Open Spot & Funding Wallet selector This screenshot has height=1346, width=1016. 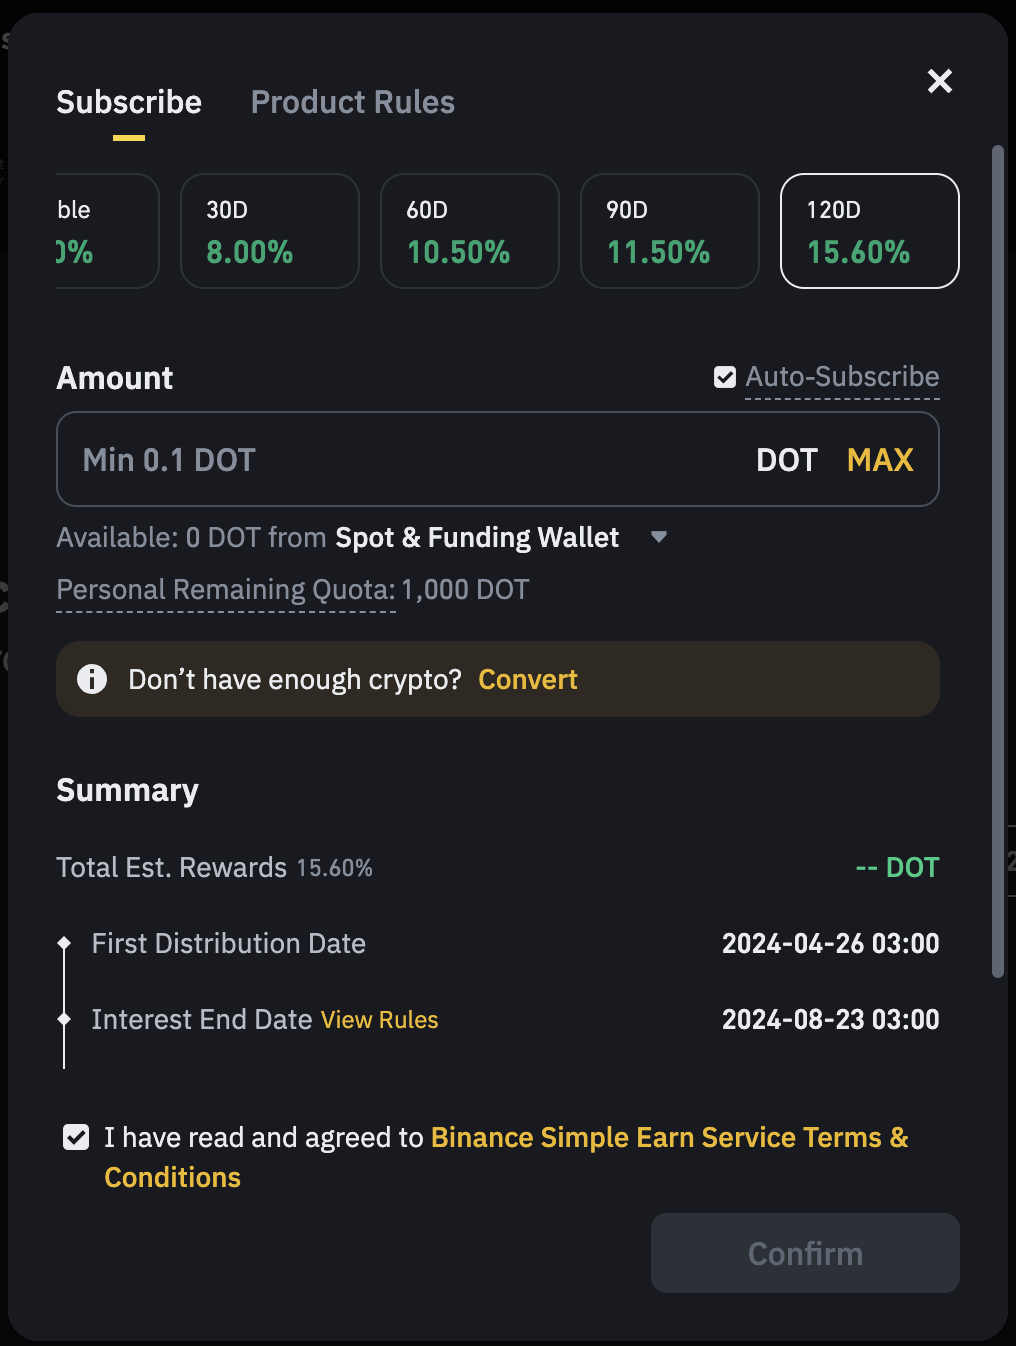[477, 537]
